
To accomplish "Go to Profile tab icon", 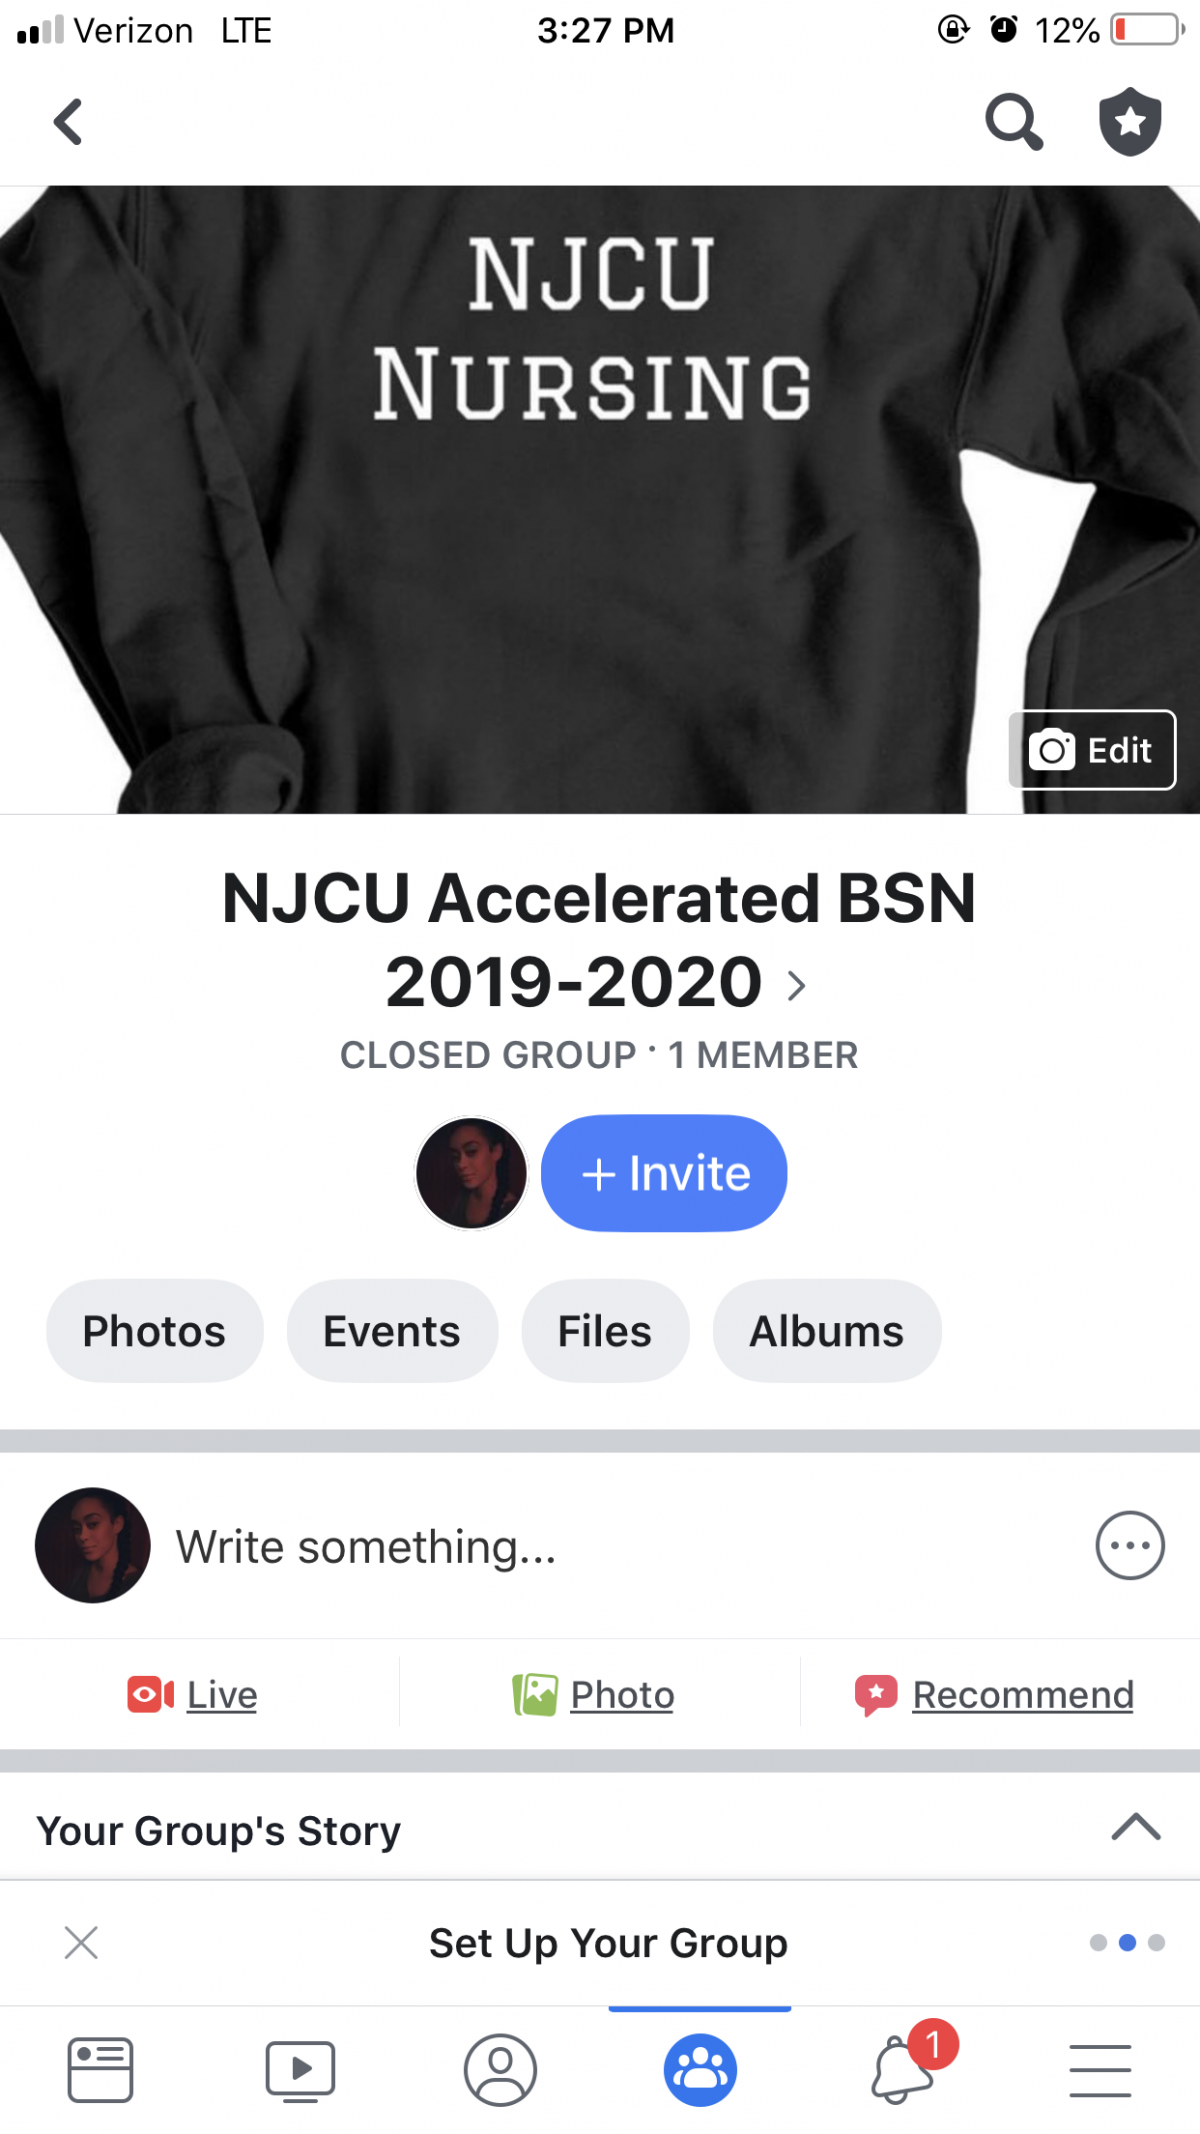I will point(500,2069).
